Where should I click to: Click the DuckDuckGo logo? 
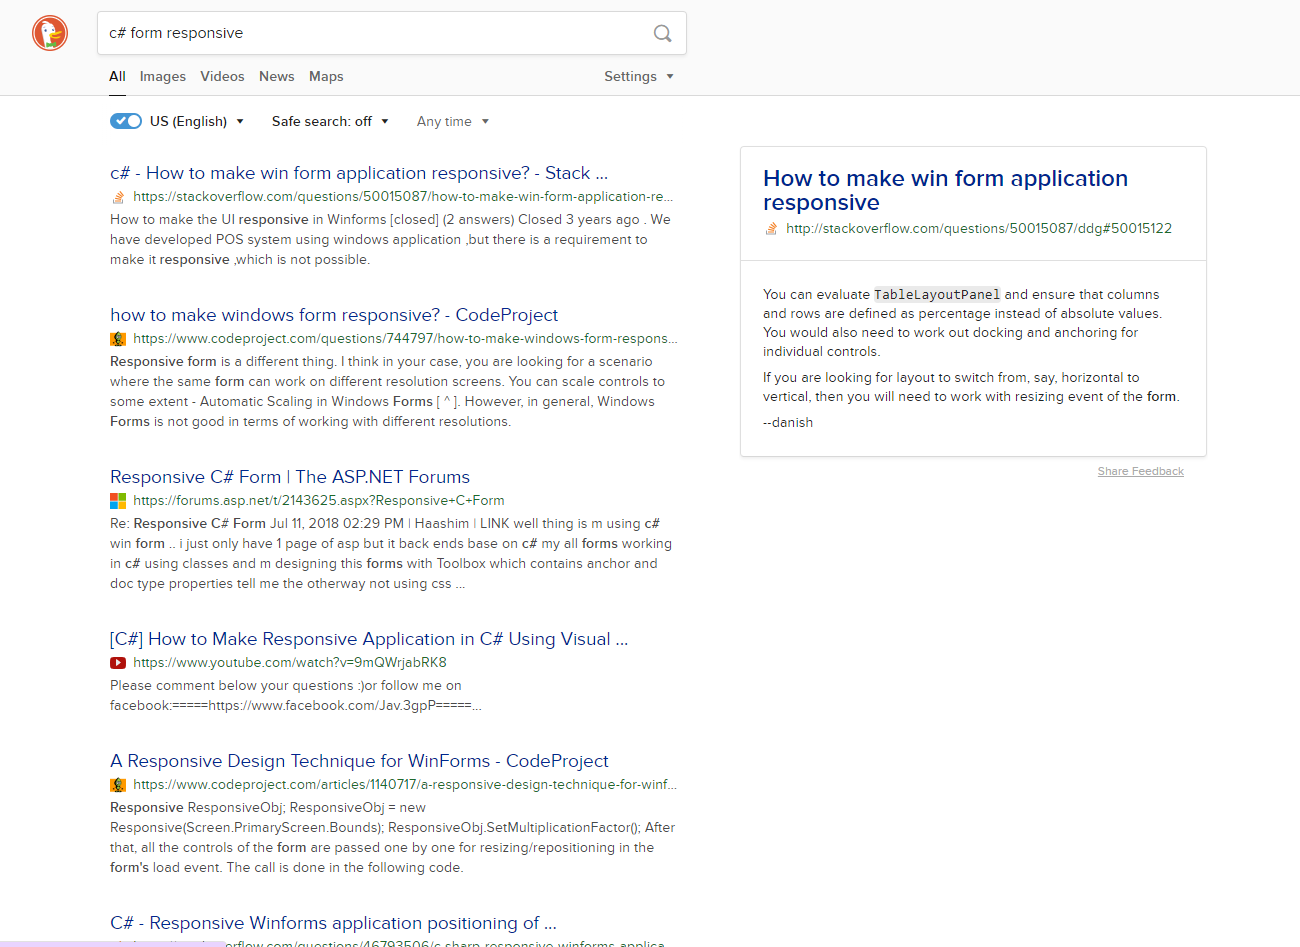(50, 33)
